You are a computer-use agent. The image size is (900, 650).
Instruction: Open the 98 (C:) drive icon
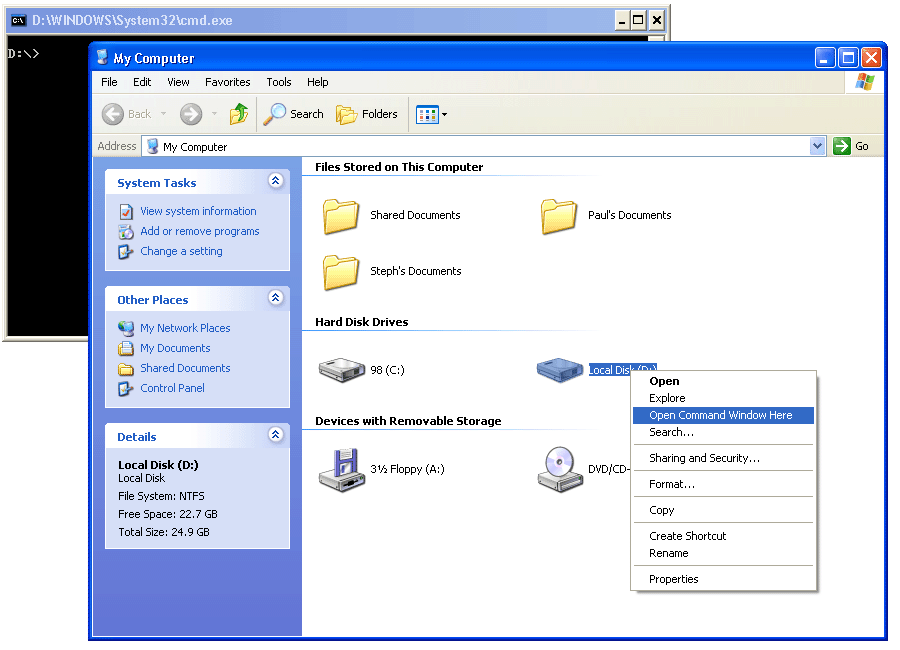[x=342, y=370]
